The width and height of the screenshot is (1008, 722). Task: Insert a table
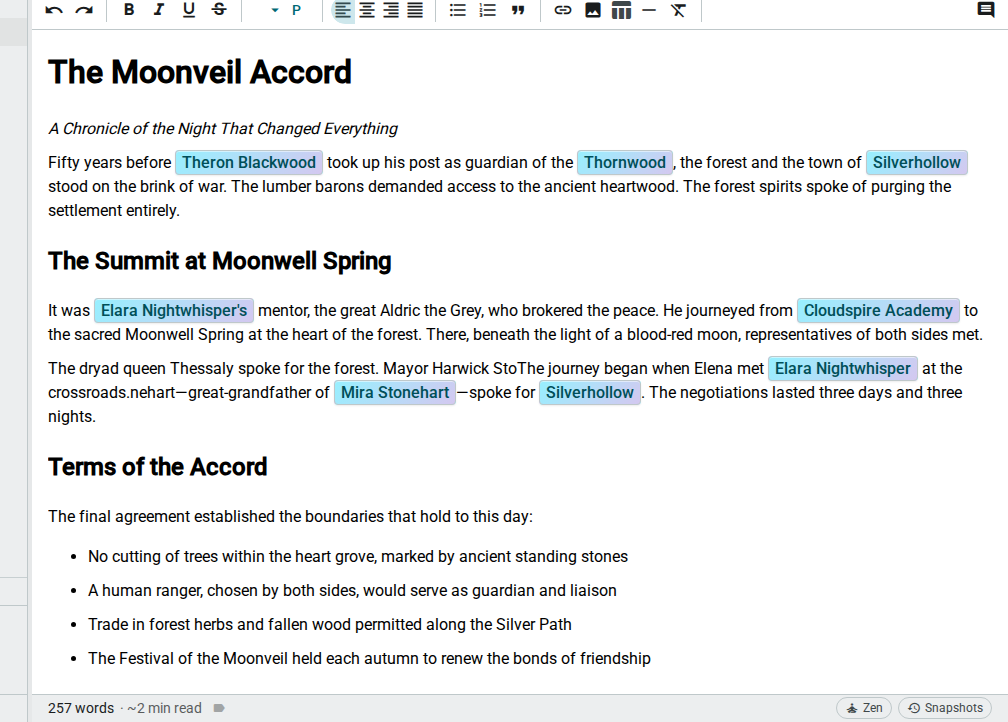[621, 10]
